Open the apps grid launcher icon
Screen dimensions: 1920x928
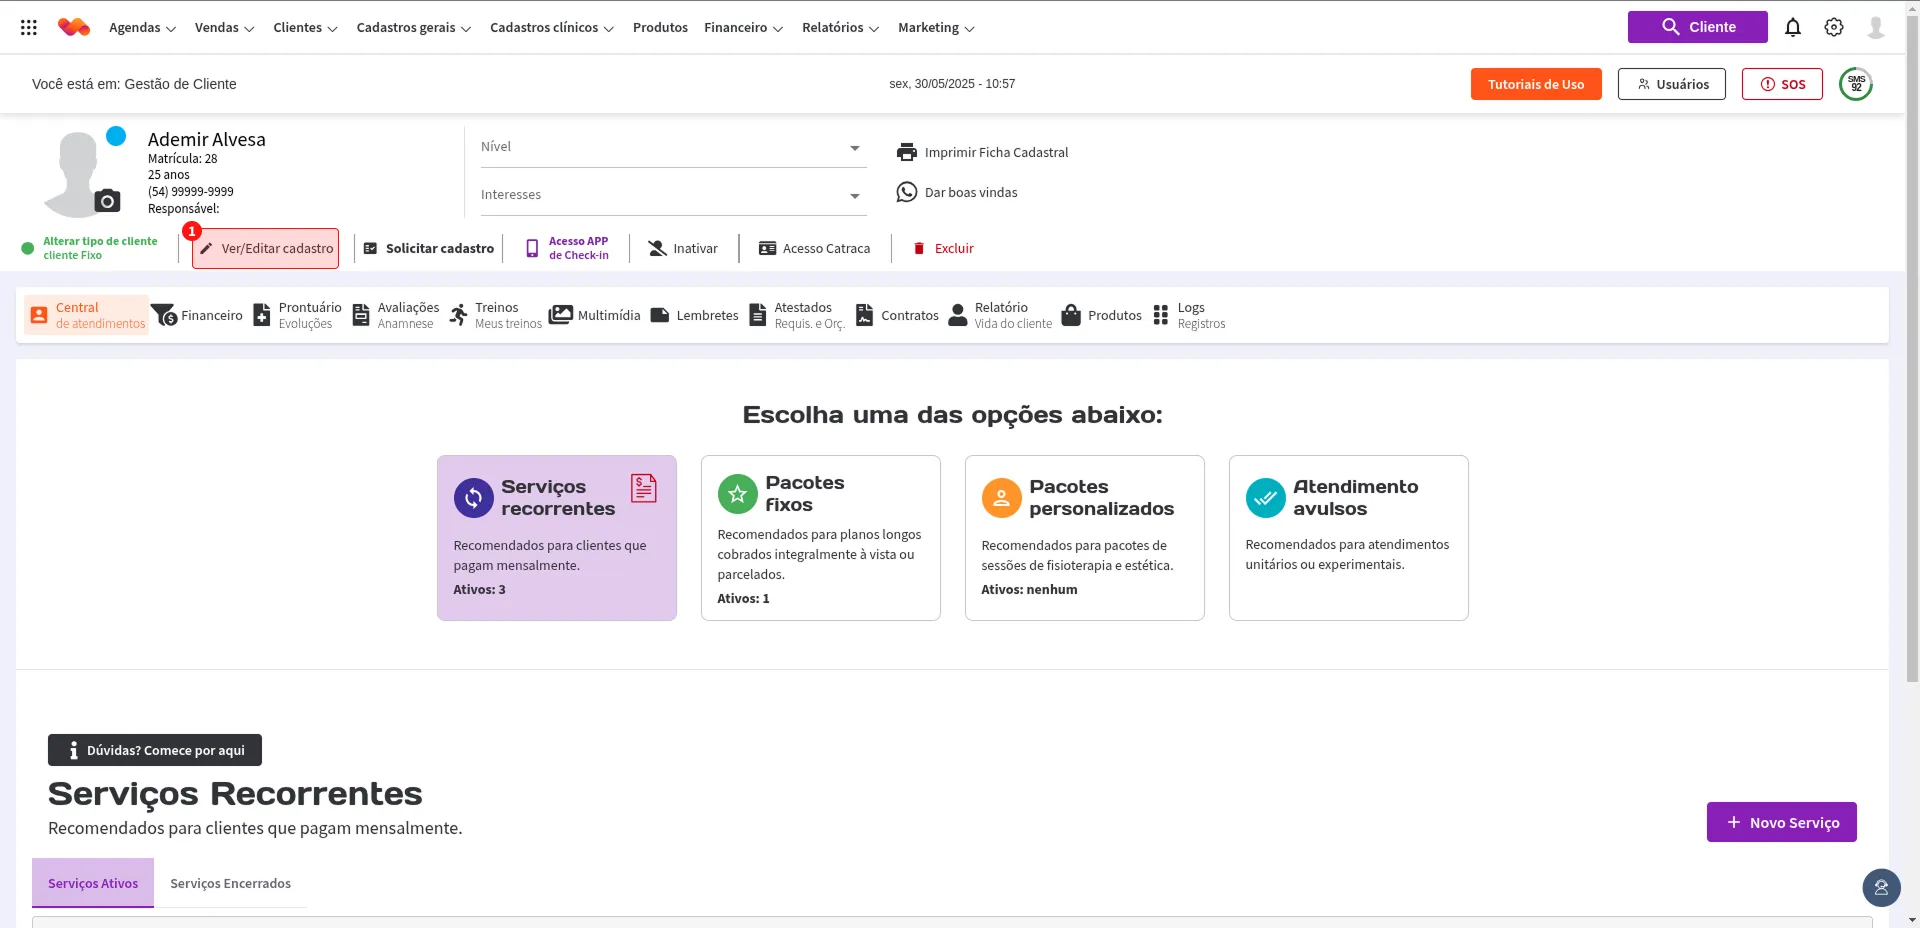29,28
